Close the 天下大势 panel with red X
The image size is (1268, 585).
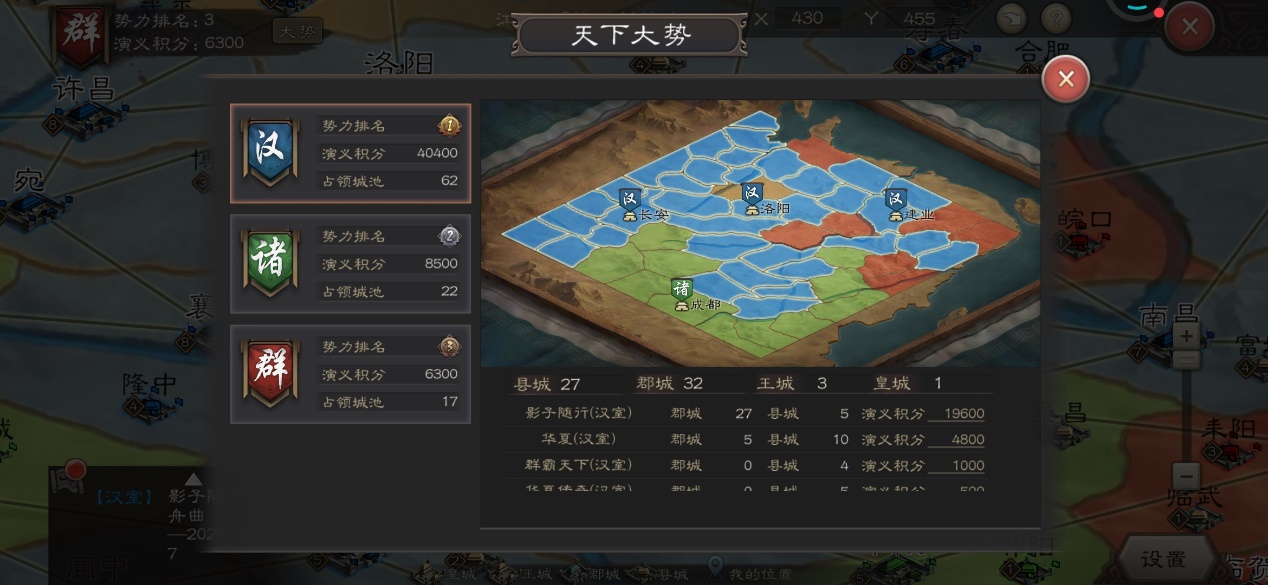coord(1066,79)
